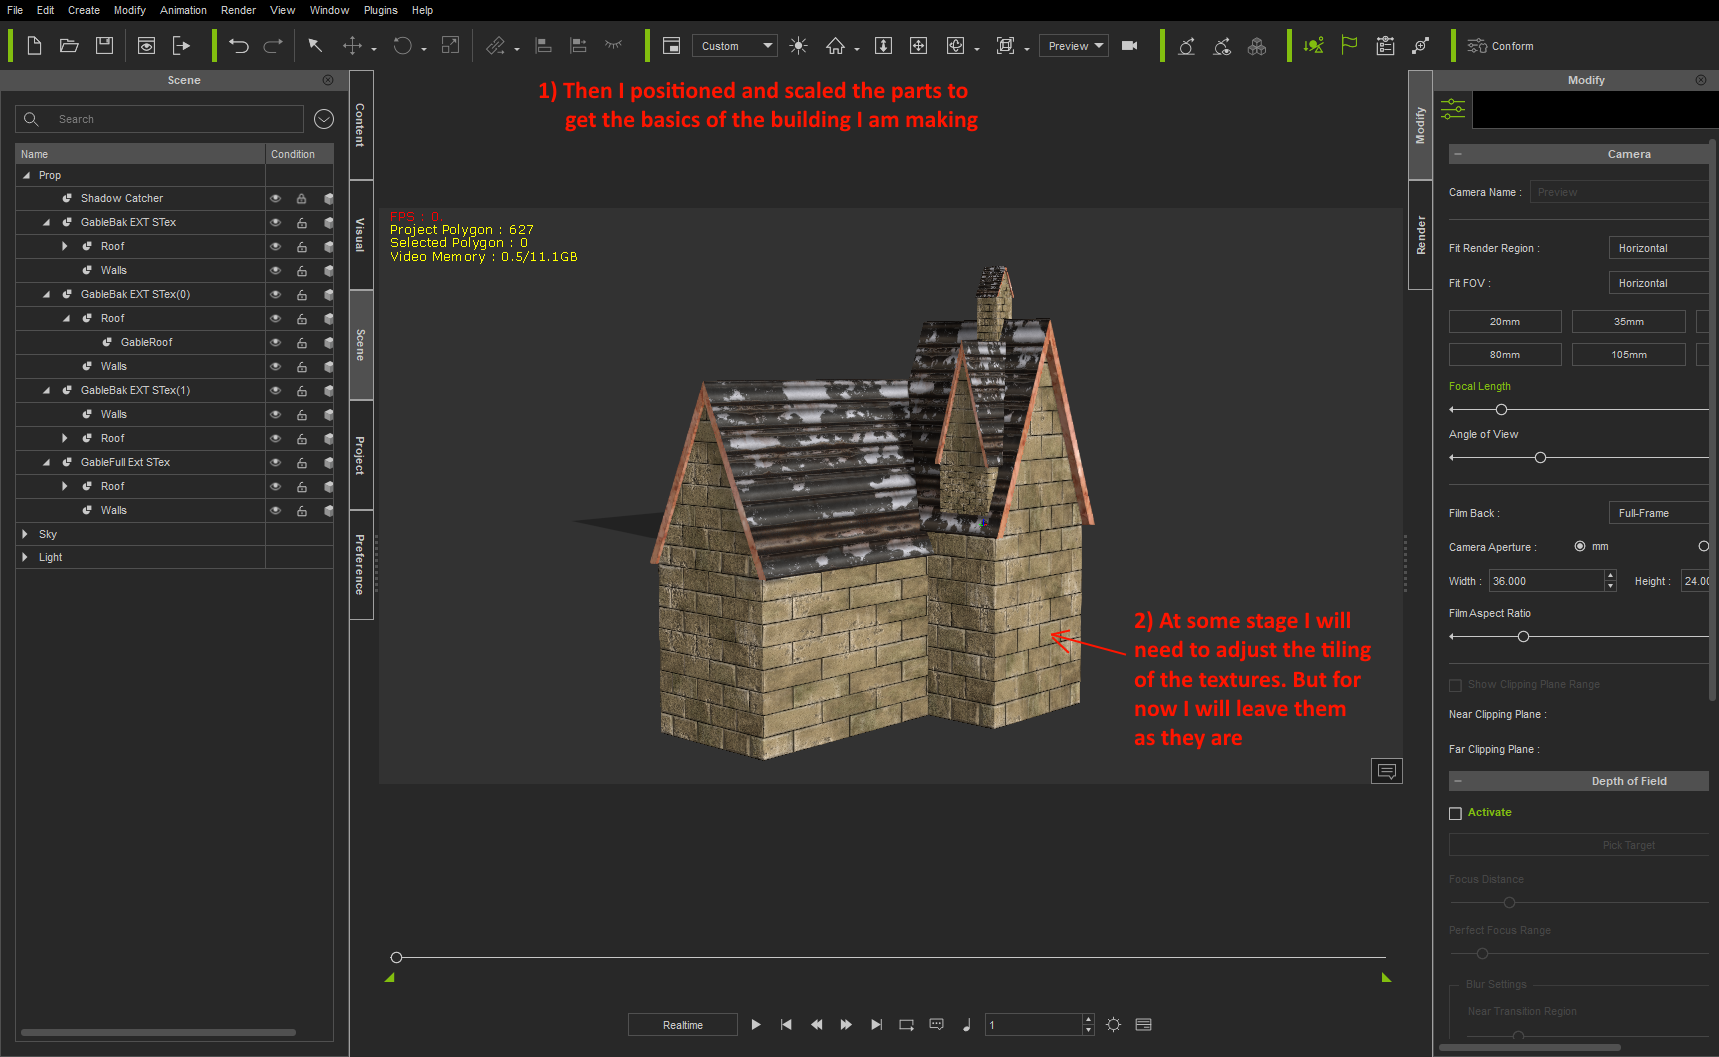This screenshot has height=1057, width=1719.
Task: Click the green flag icon
Action: pyautogui.click(x=1349, y=46)
